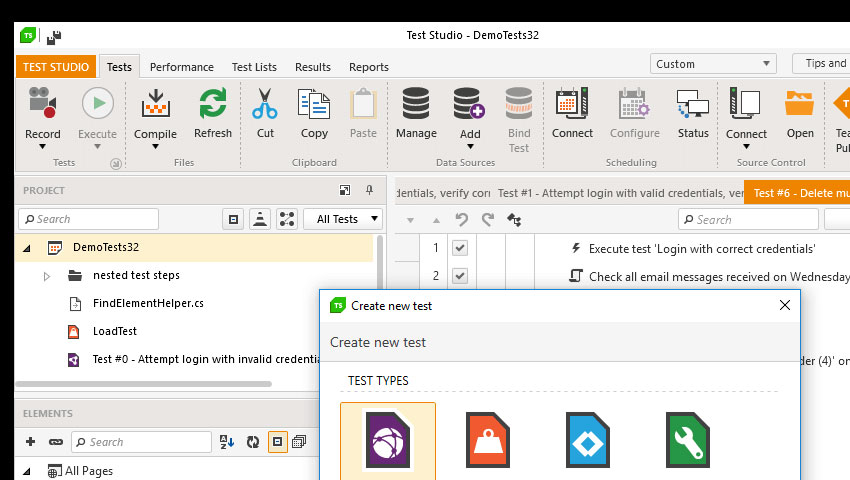
Task: Click the Project panel search field
Action: pos(89,219)
